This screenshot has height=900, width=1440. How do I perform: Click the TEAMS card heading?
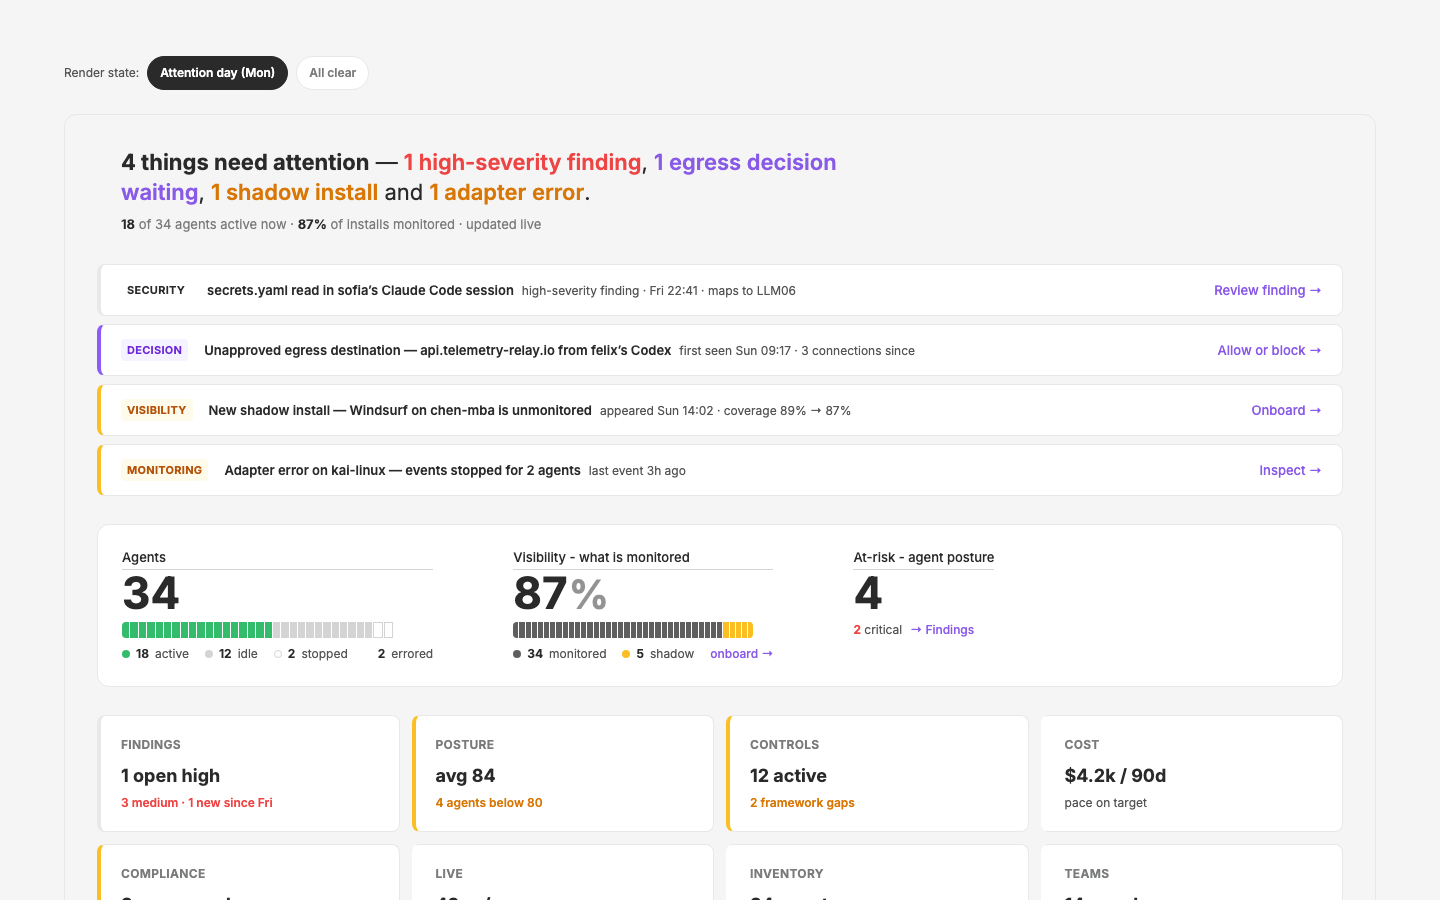tap(1087, 874)
